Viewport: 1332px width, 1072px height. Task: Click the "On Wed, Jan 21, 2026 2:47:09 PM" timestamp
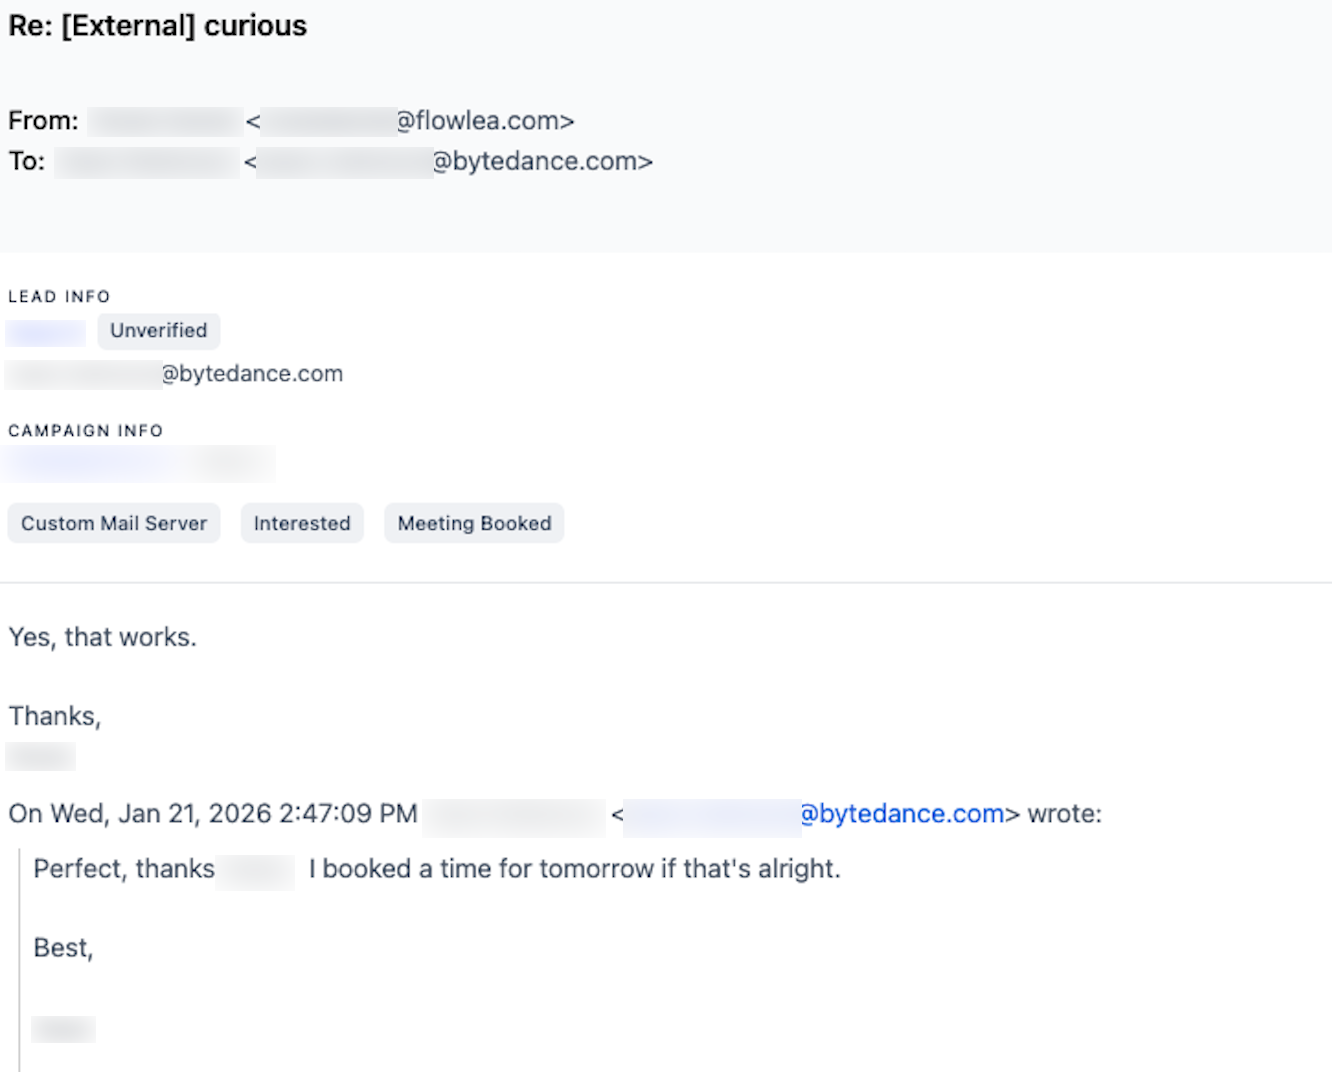tap(213, 814)
